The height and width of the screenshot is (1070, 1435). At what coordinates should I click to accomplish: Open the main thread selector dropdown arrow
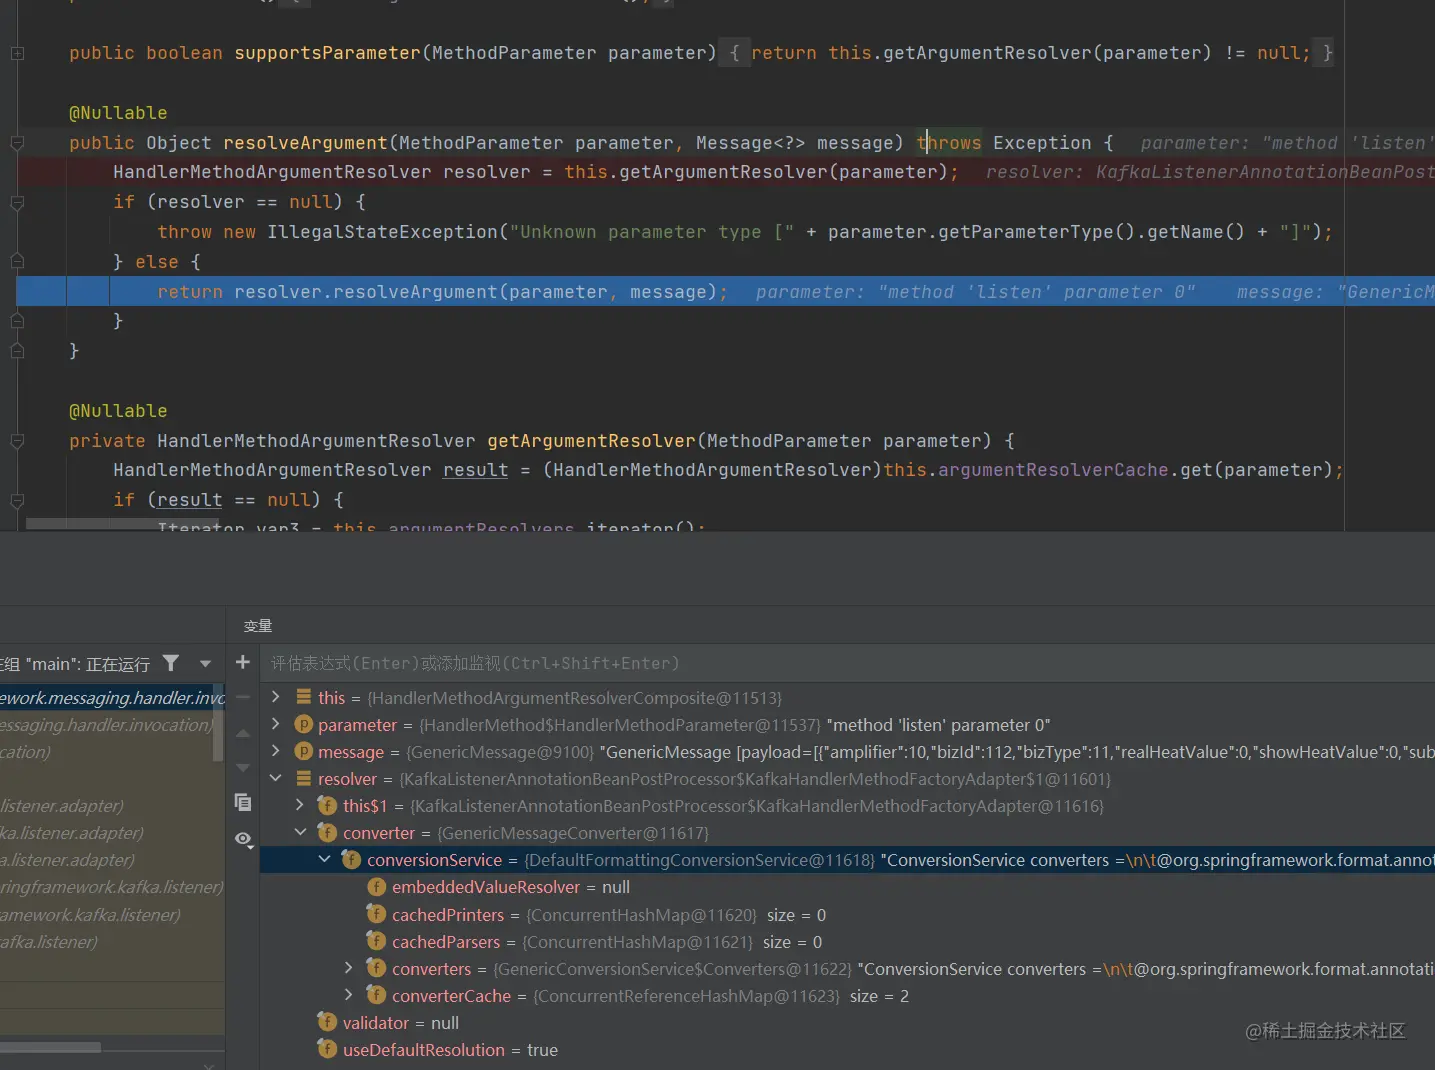[x=205, y=663]
